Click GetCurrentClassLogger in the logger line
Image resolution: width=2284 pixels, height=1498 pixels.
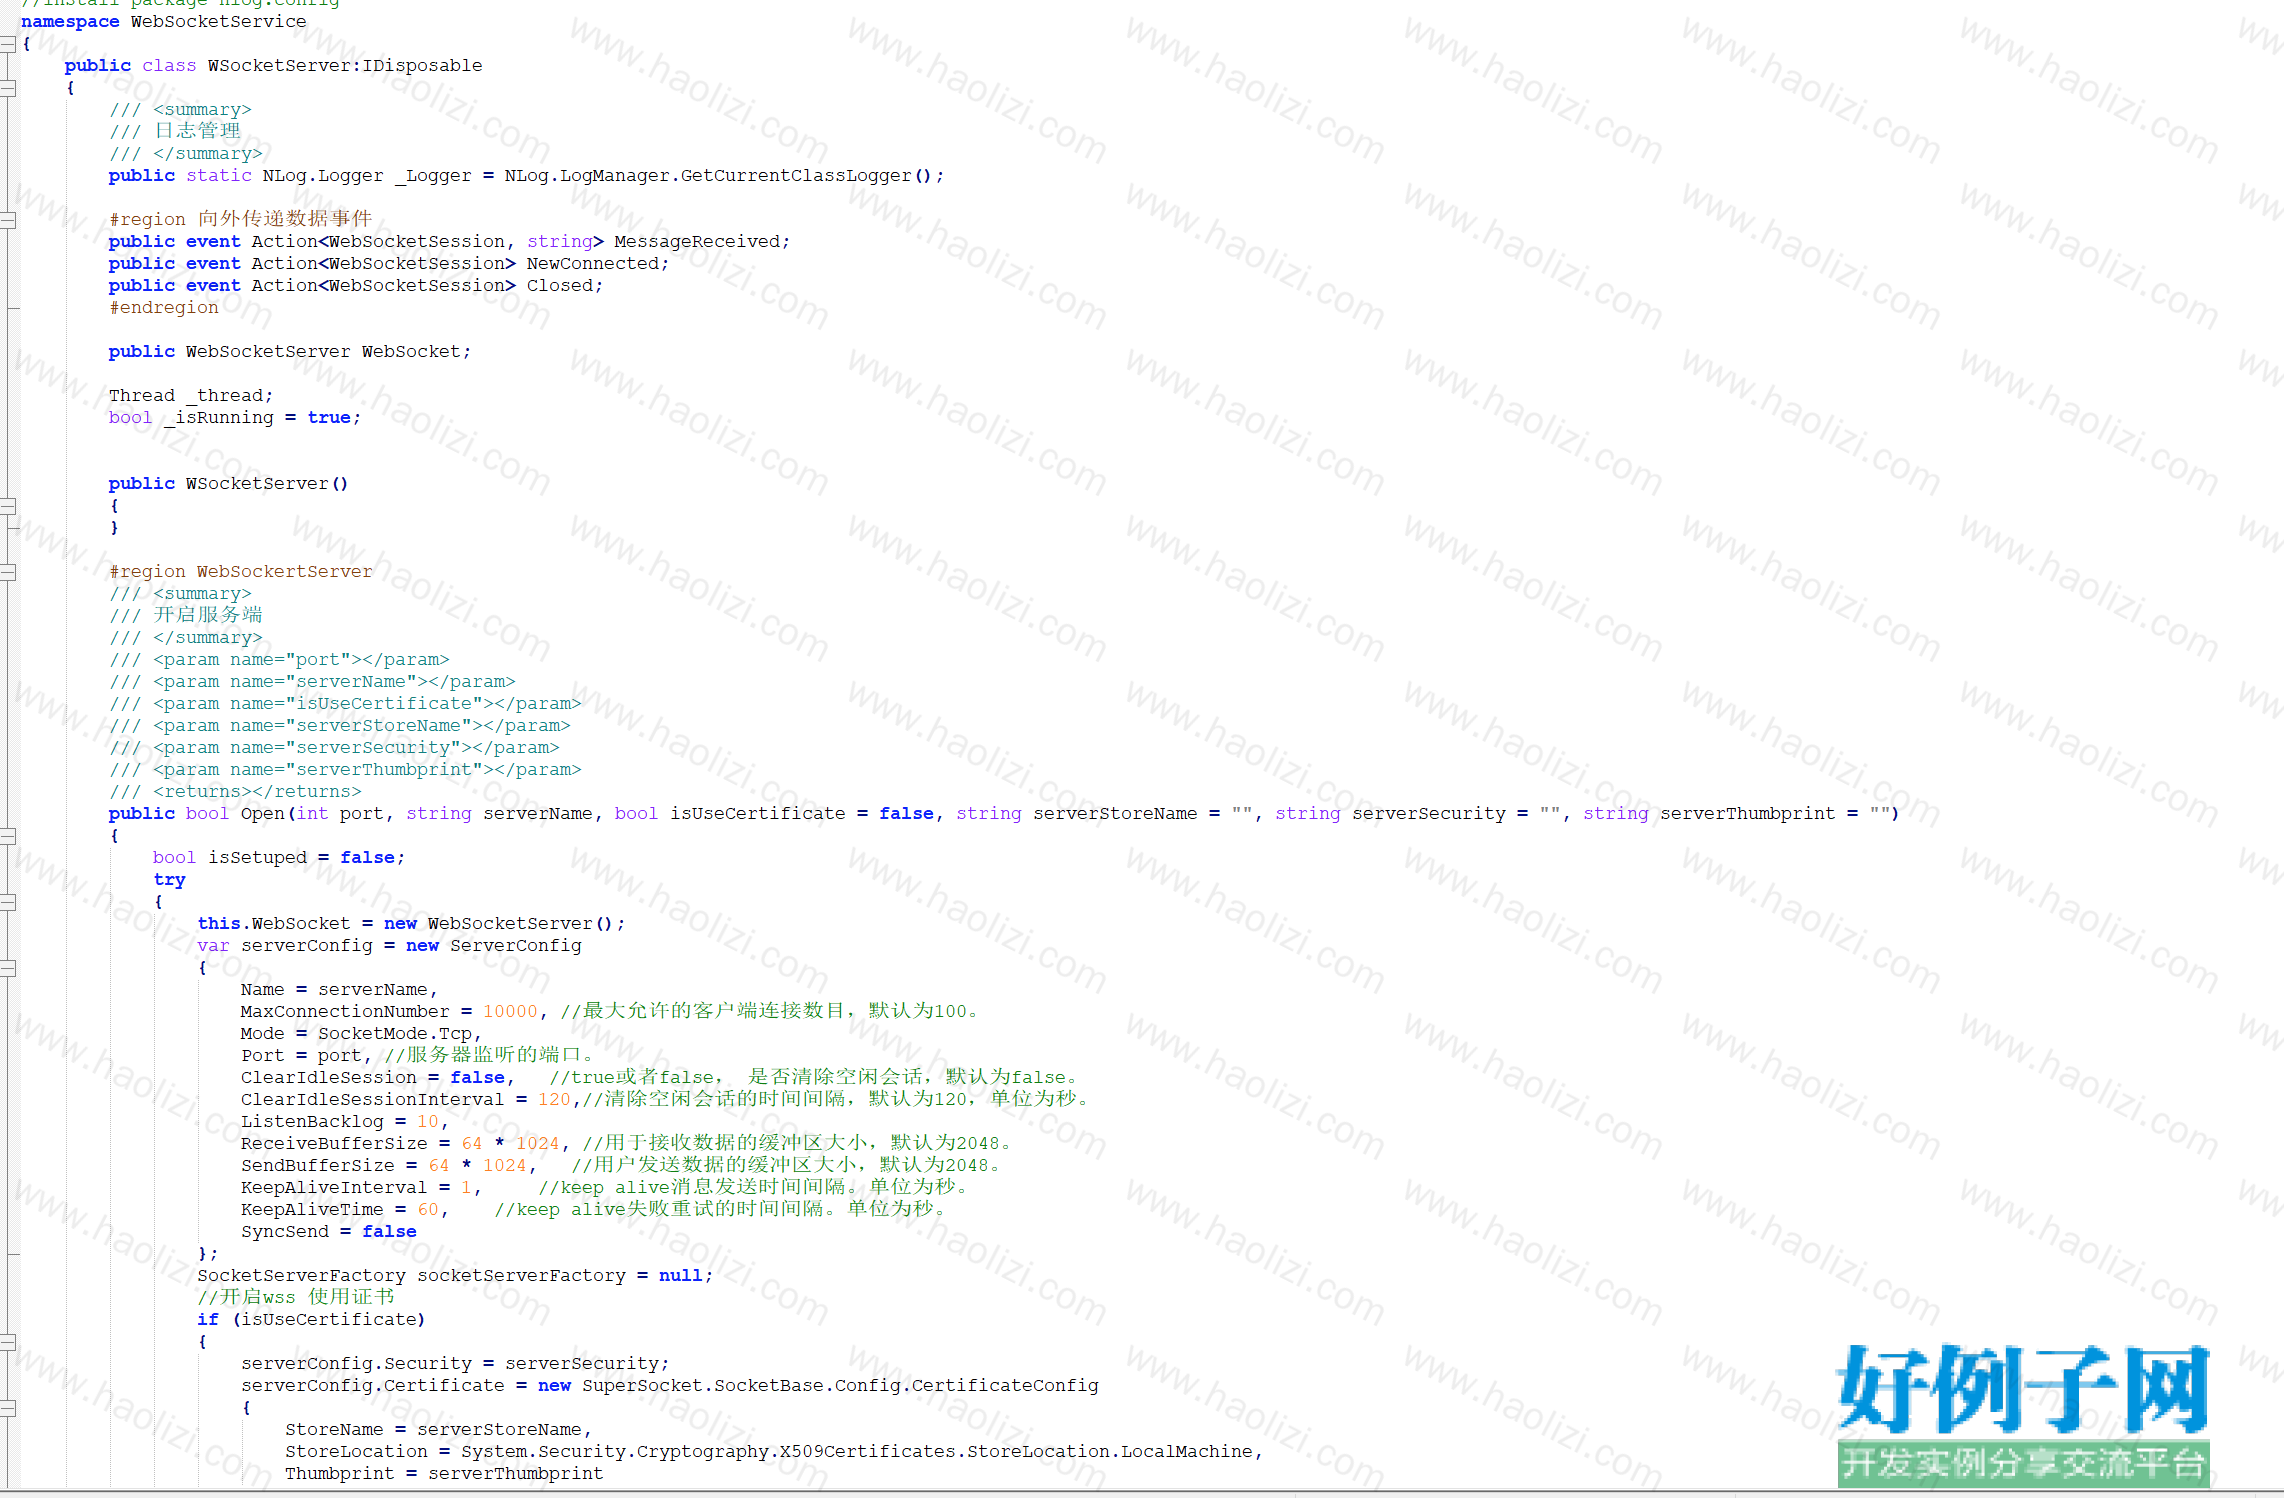[x=796, y=176]
